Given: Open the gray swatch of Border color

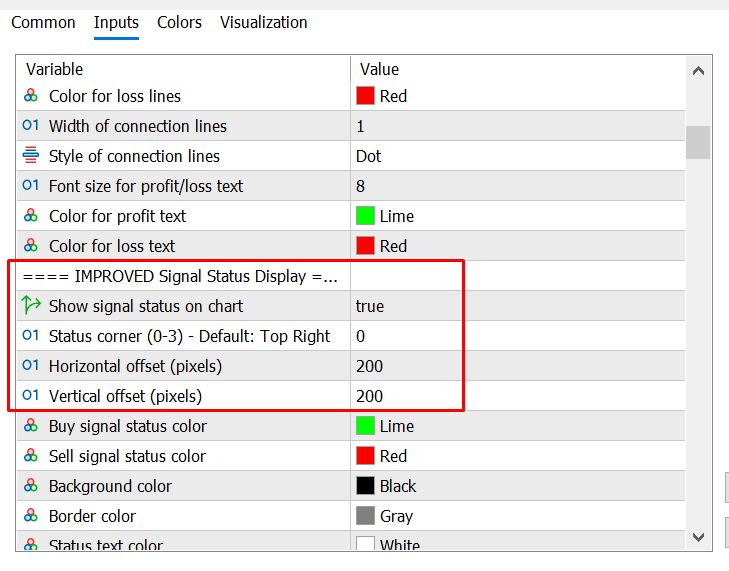Looking at the screenshot, I should 365,516.
